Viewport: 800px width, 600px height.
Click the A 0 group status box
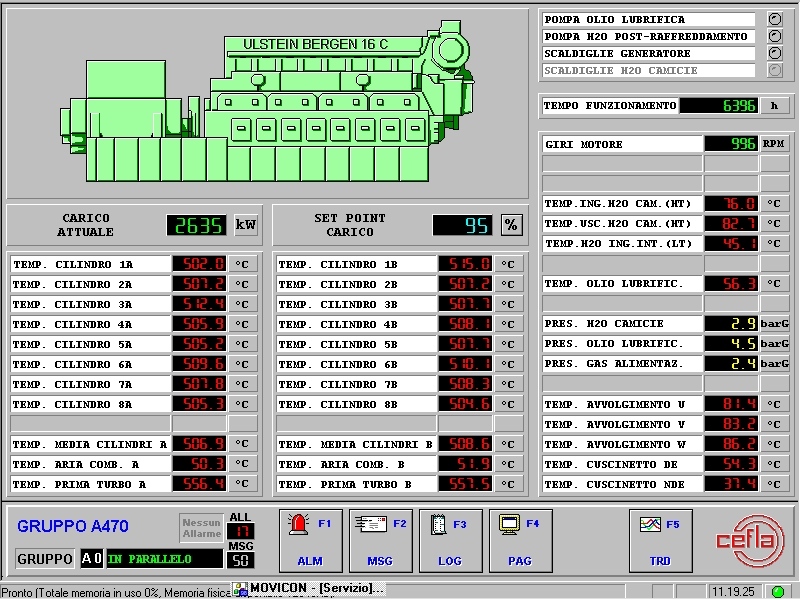[x=92, y=559]
